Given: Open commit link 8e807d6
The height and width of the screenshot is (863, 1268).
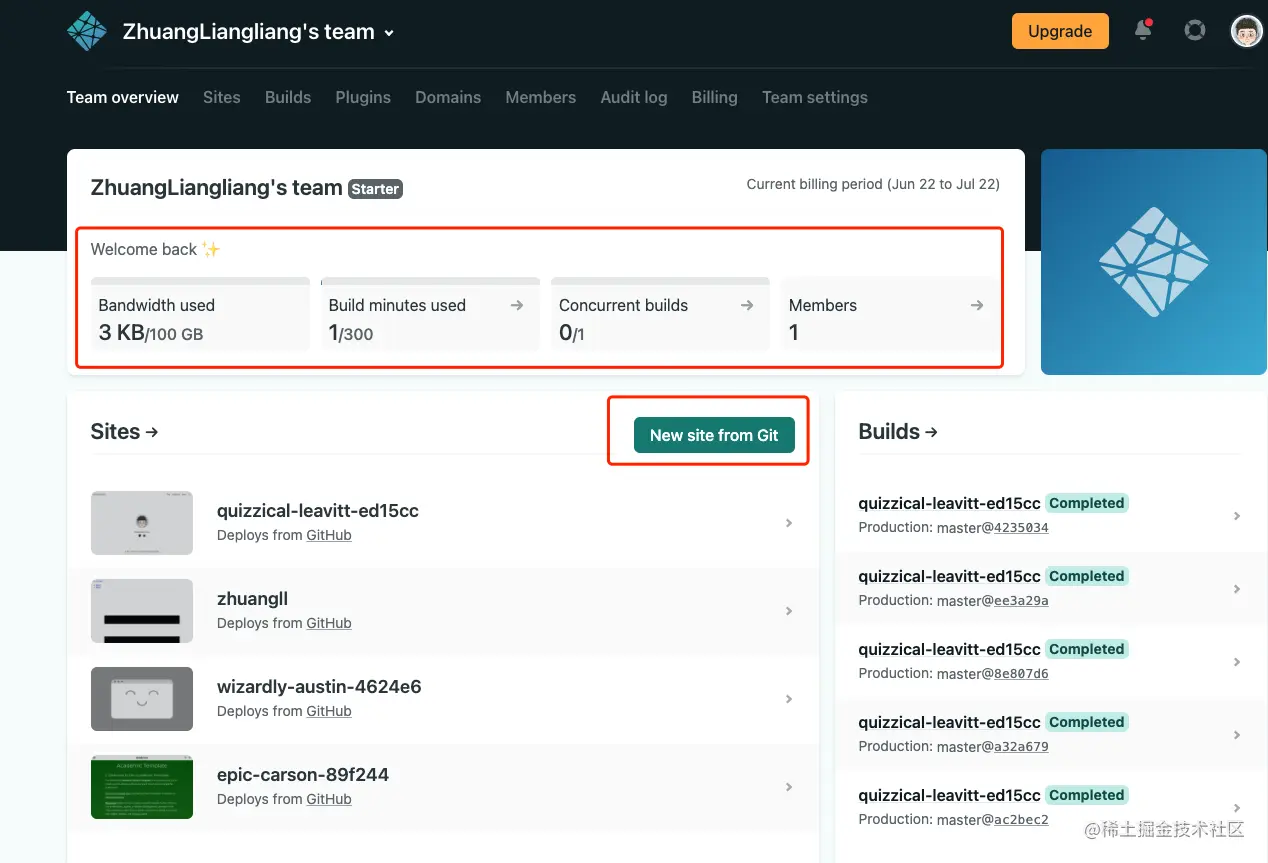Looking at the screenshot, I should click(1021, 673).
